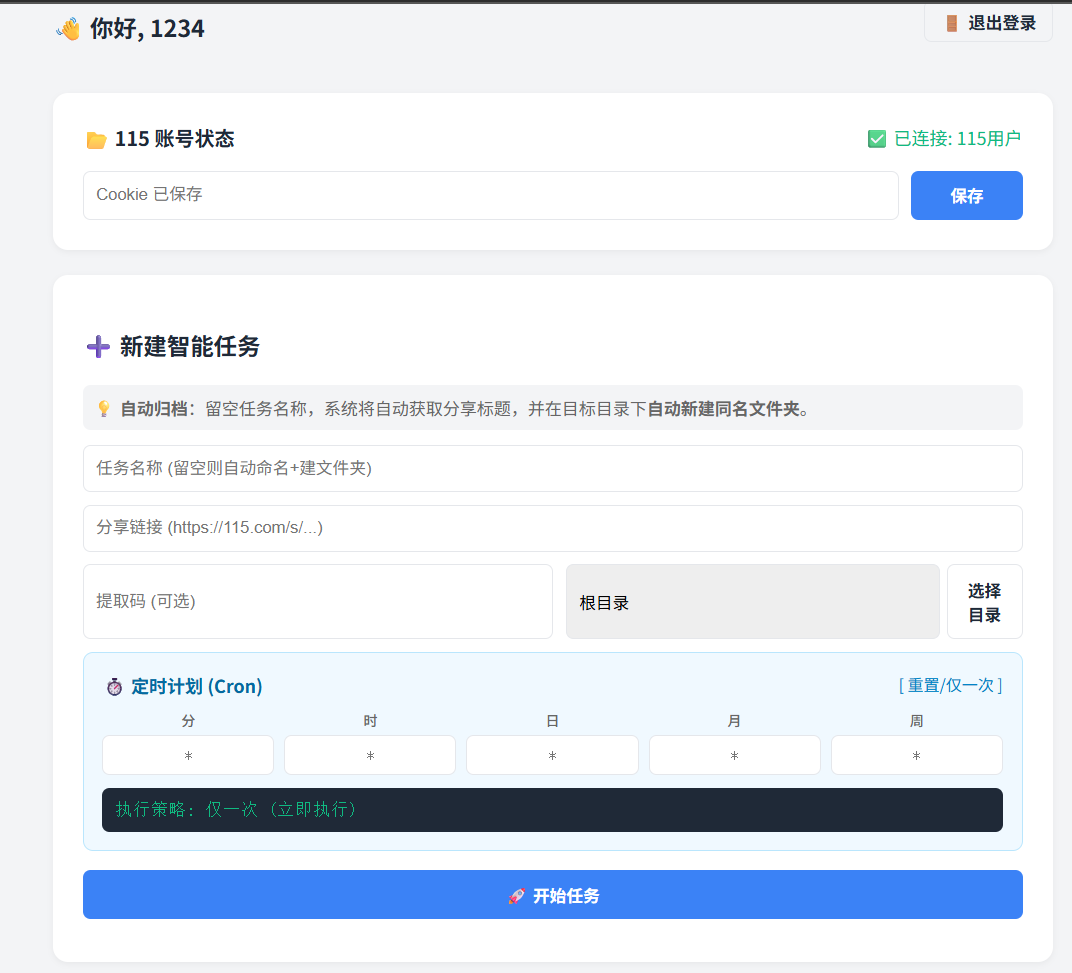Viewport: 1072px width, 973px height.
Task: Start the task with 开始任务 button
Action: click(552, 894)
